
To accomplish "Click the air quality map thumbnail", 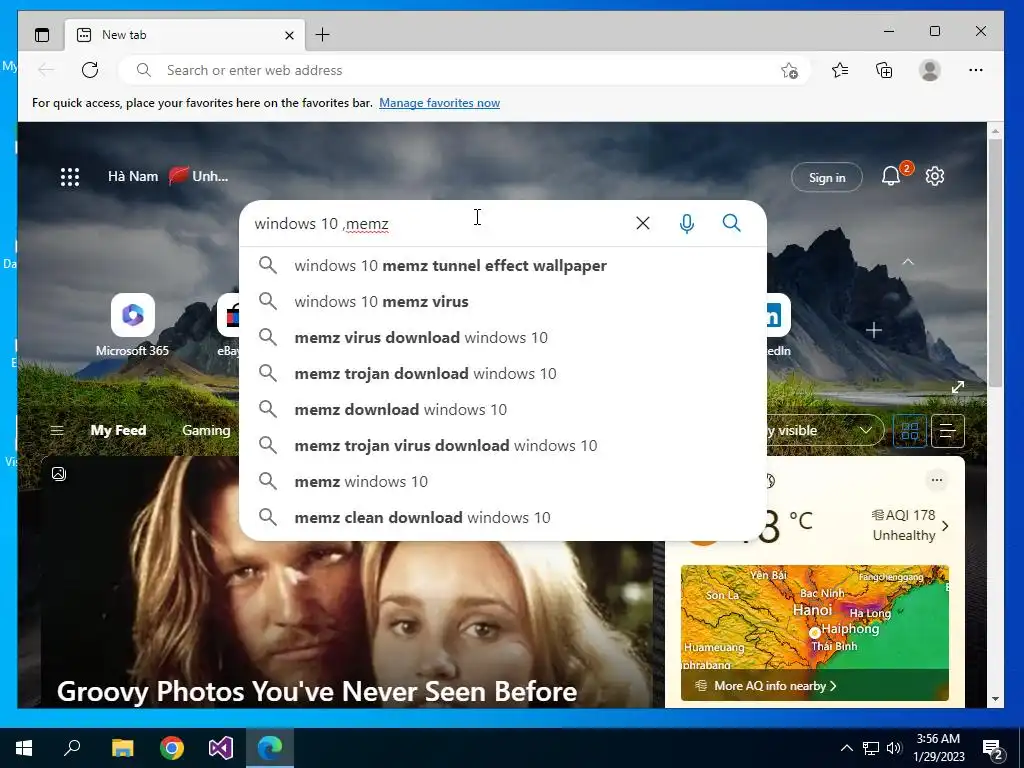I will point(814,632).
